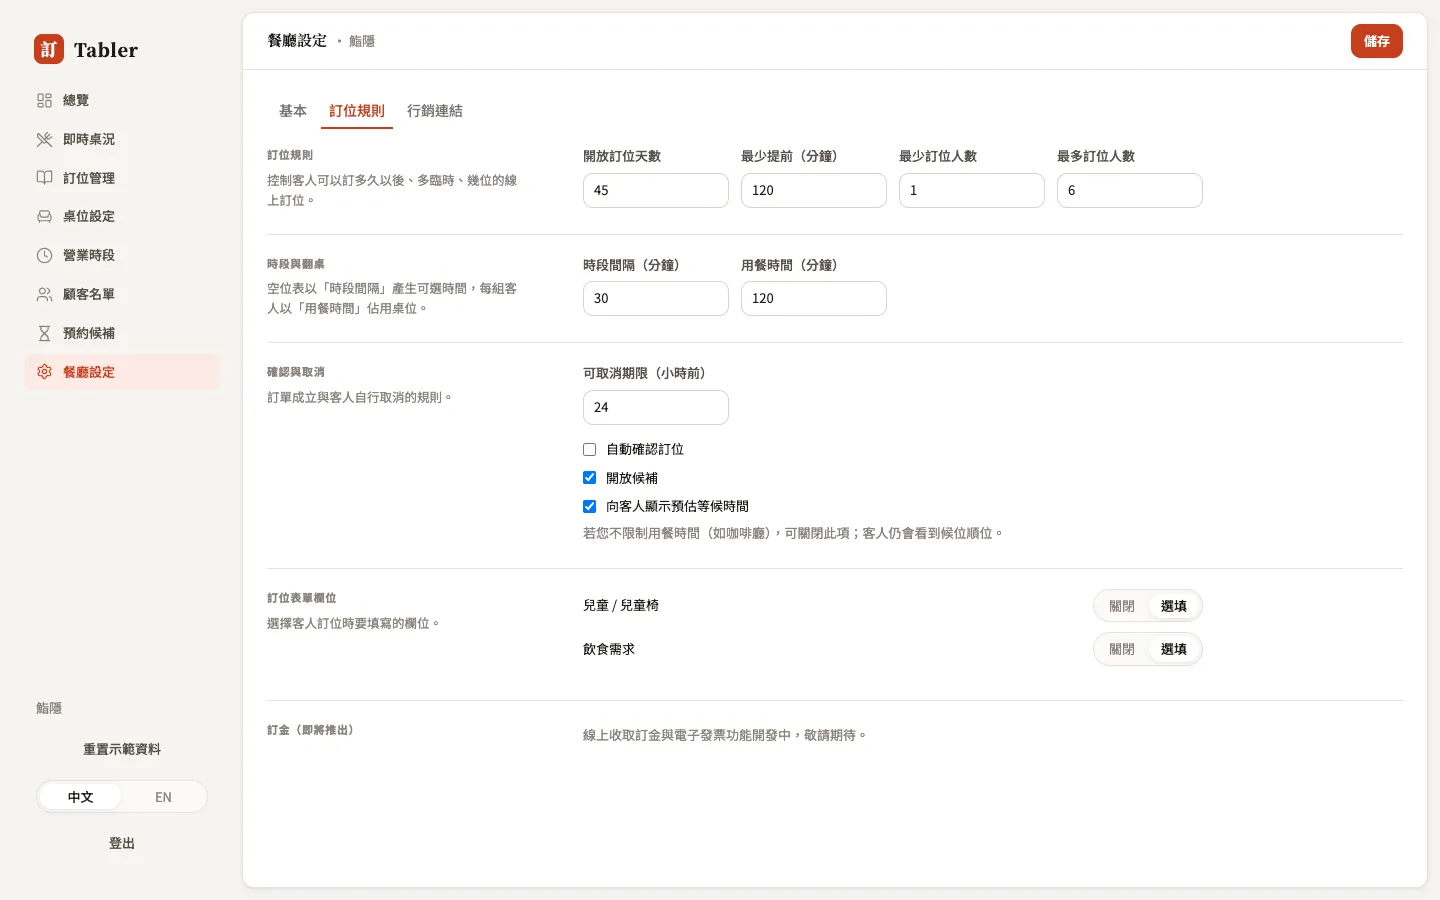Uncheck the 開放候補 checkbox

[590, 478]
